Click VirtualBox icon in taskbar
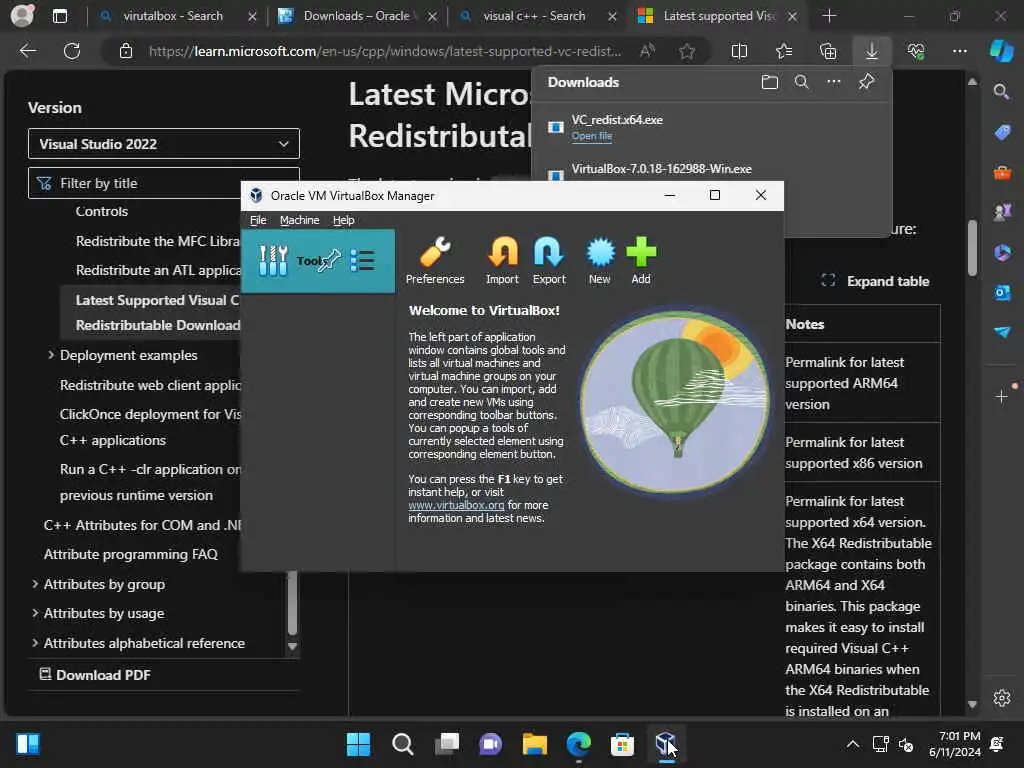Screen dimensions: 1024x768 click(x=665, y=744)
